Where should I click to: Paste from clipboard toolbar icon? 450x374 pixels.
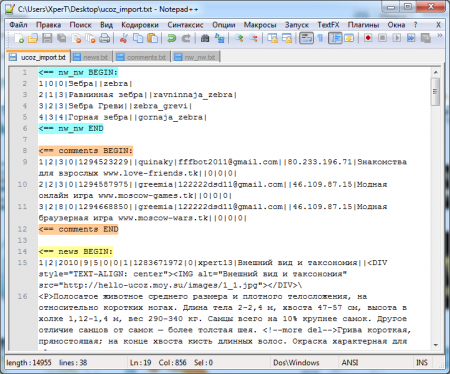tap(152, 38)
